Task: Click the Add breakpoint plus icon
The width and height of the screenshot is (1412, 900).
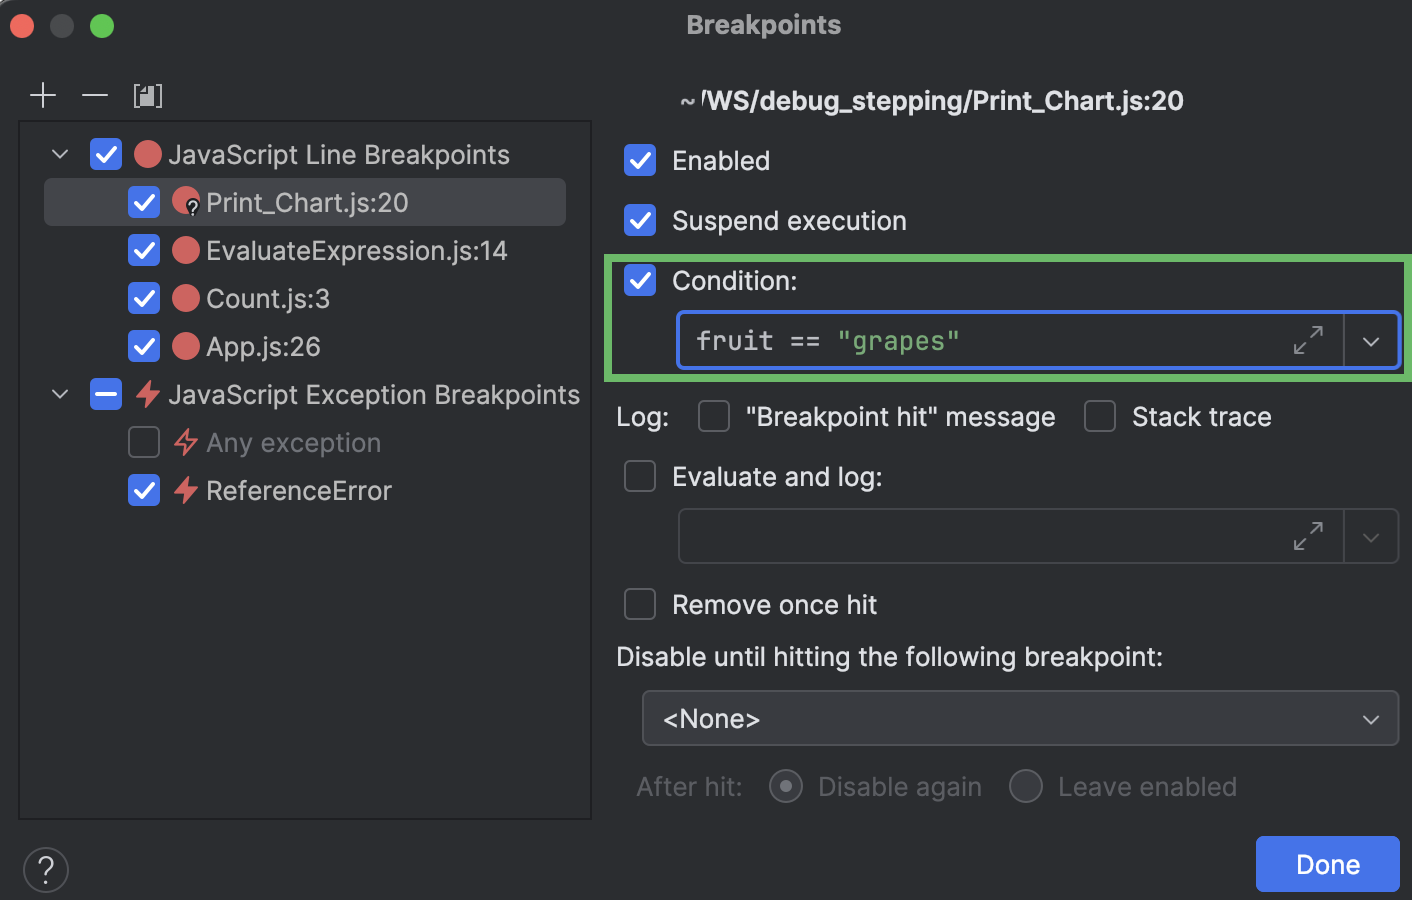Action: (x=43, y=96)
